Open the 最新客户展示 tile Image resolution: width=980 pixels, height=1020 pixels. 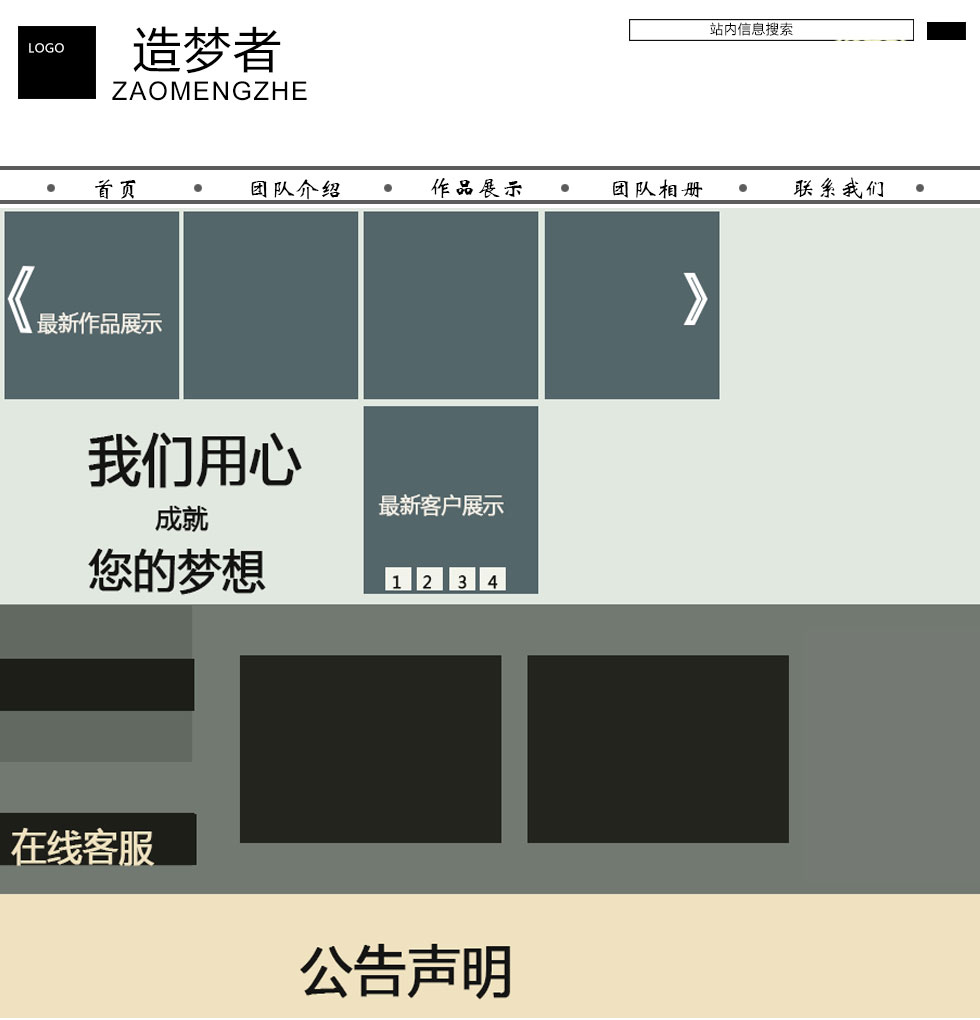click(451, 500)
